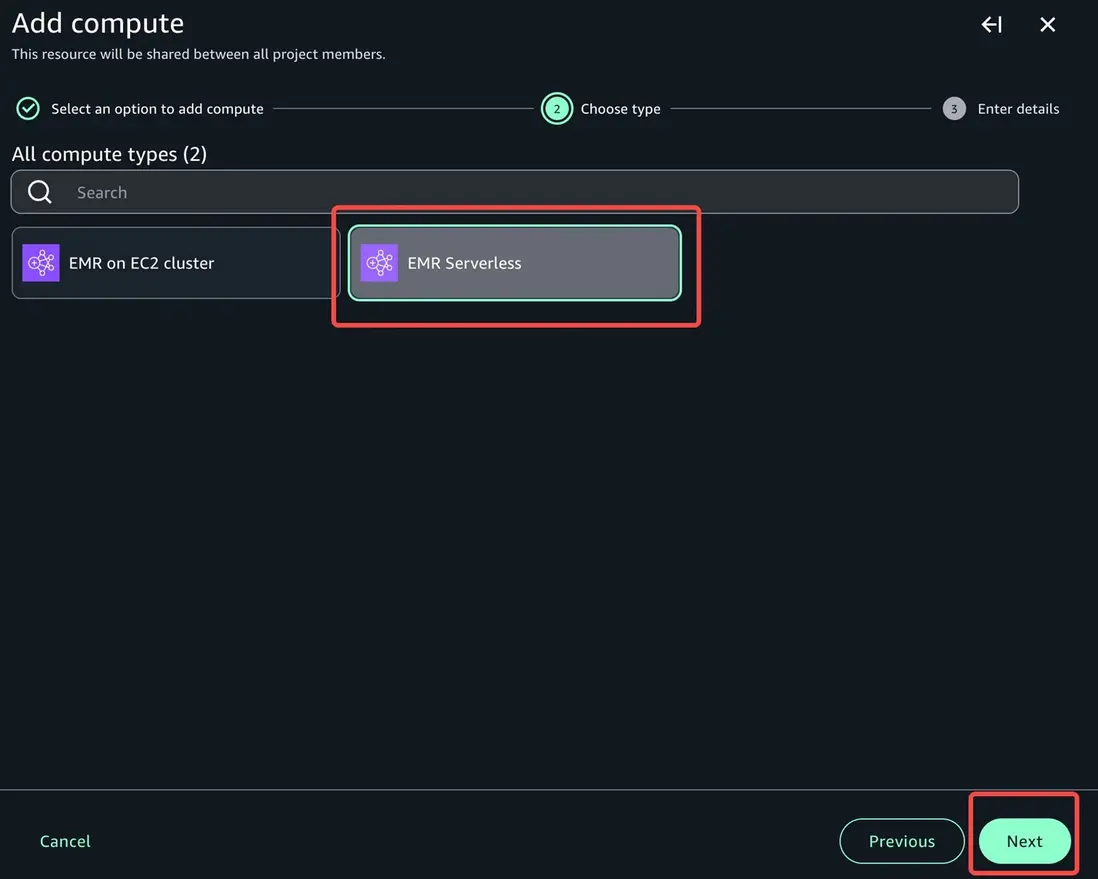1098x879 pixels.
Task: Click the magnifying glass search icon
Action: 40,192
